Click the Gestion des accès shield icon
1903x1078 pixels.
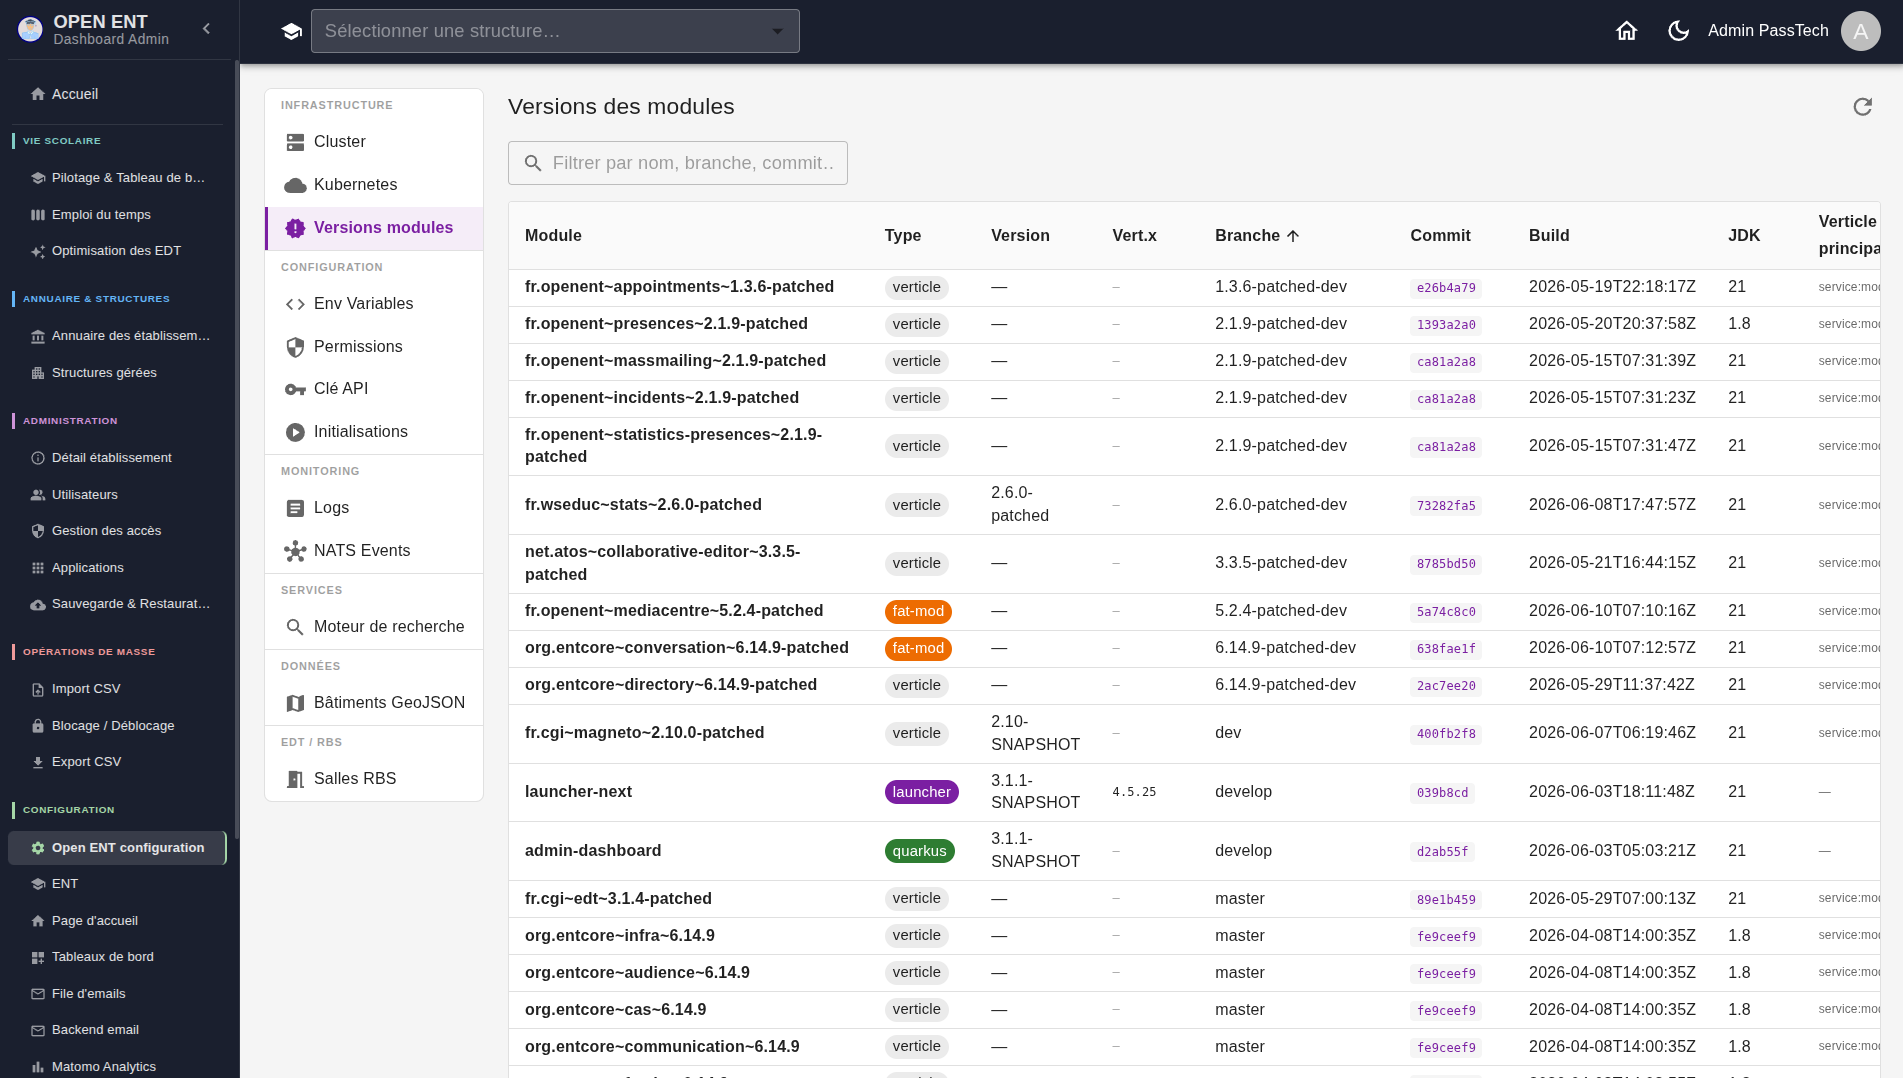[x=38, y=531]
